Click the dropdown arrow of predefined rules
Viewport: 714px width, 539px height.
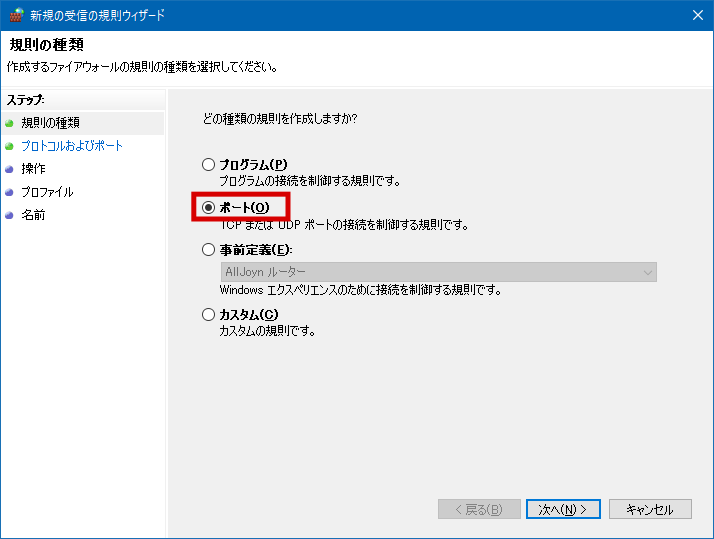pos(647,272)
